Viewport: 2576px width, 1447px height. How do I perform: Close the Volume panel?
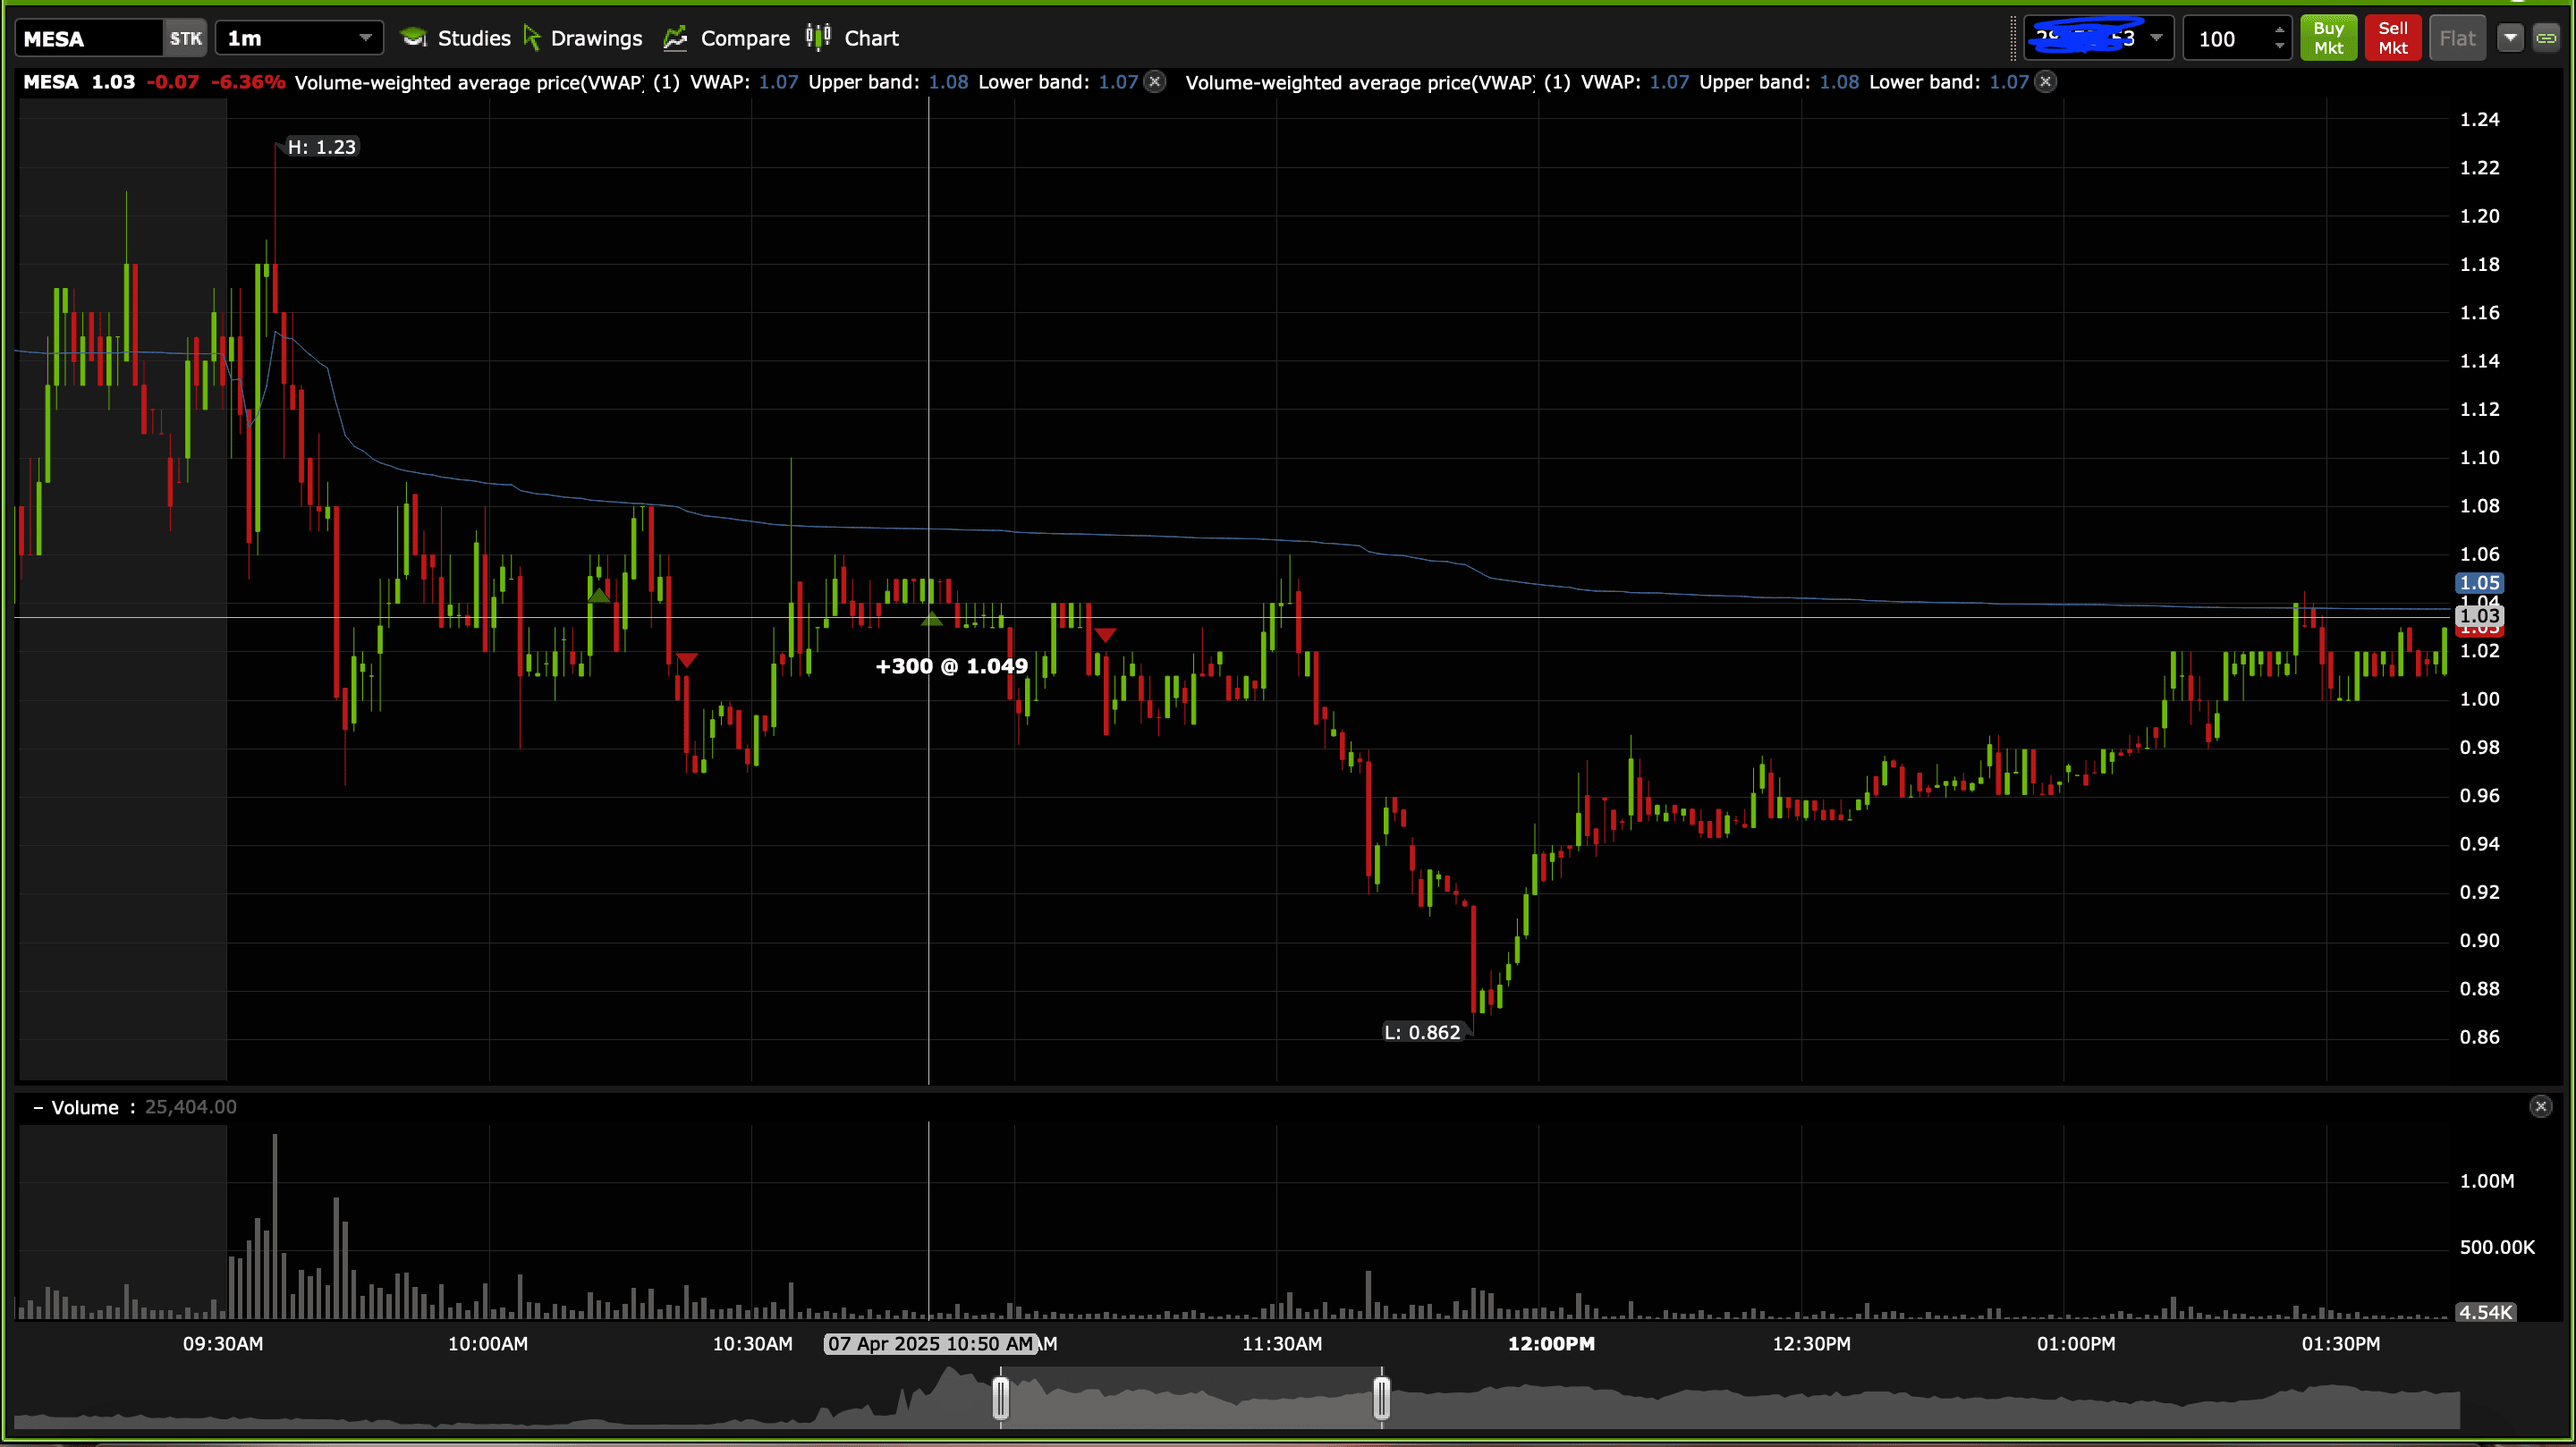click(x=2540, y=1106)
